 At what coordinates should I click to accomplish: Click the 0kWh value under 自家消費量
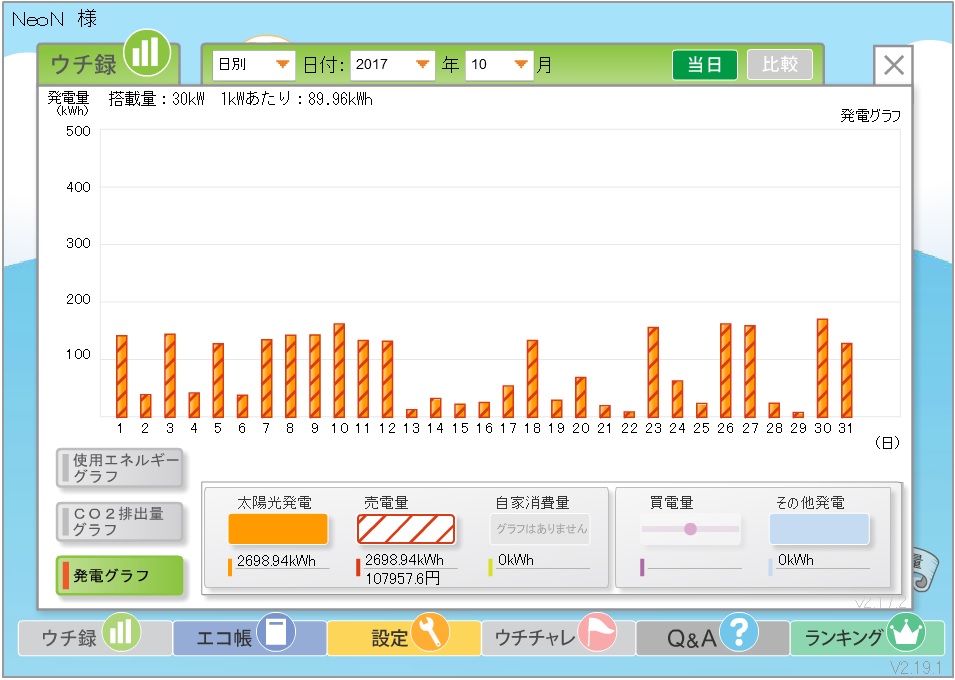click(515, 560)
